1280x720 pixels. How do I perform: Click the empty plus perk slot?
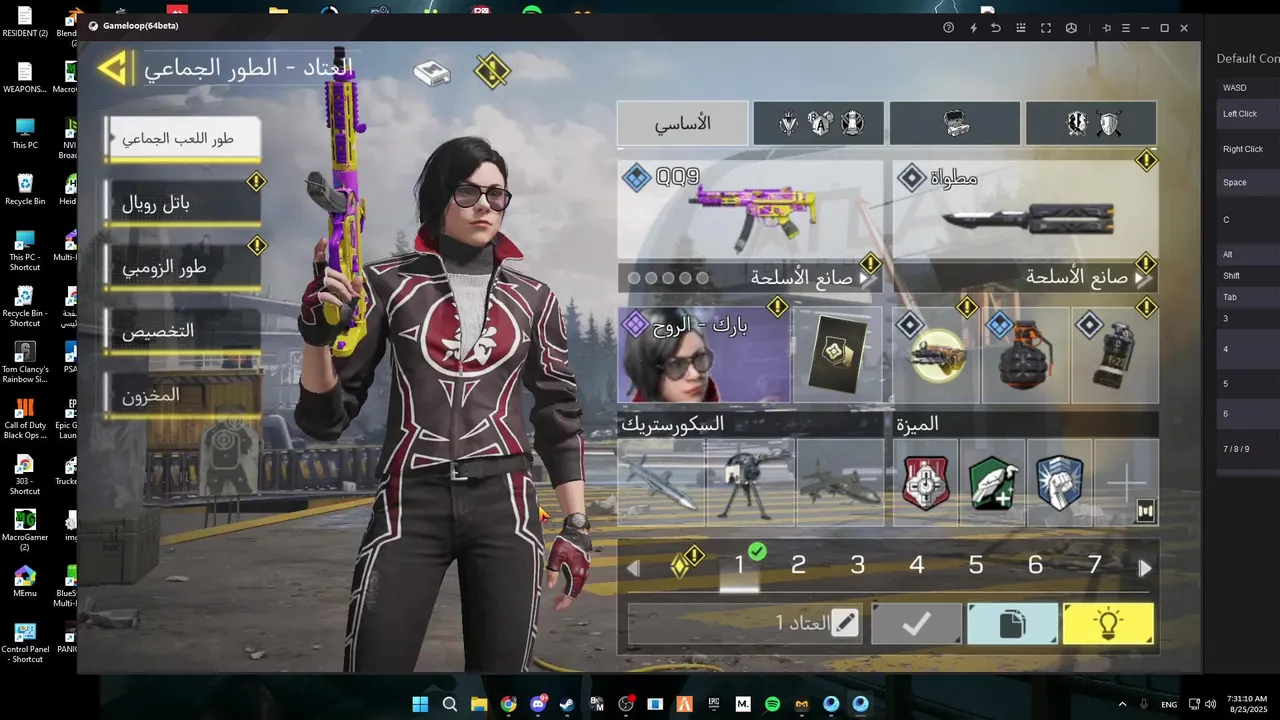(x=1126, y=482)
